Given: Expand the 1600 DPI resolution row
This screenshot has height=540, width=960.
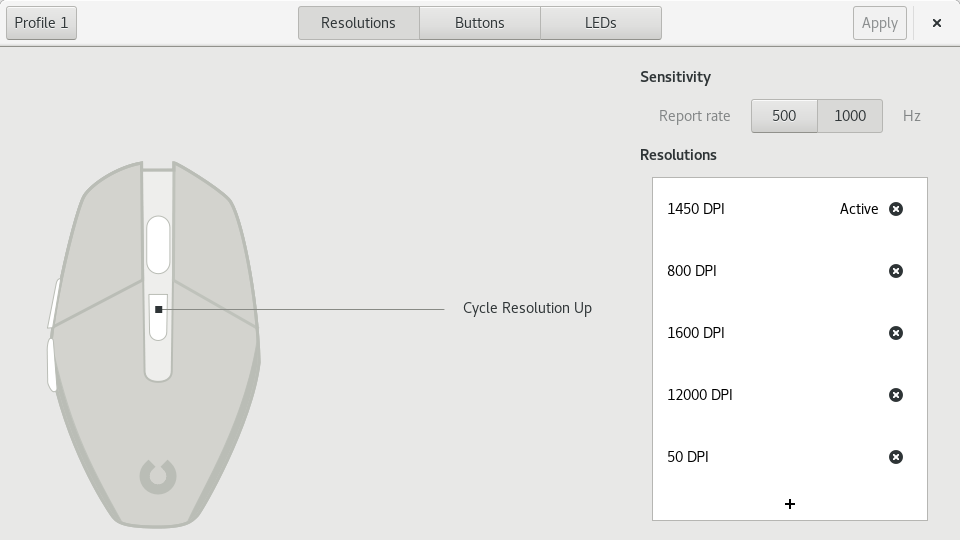Looking at the screenshot, I should pyautogui.click(x=760, y=333).
